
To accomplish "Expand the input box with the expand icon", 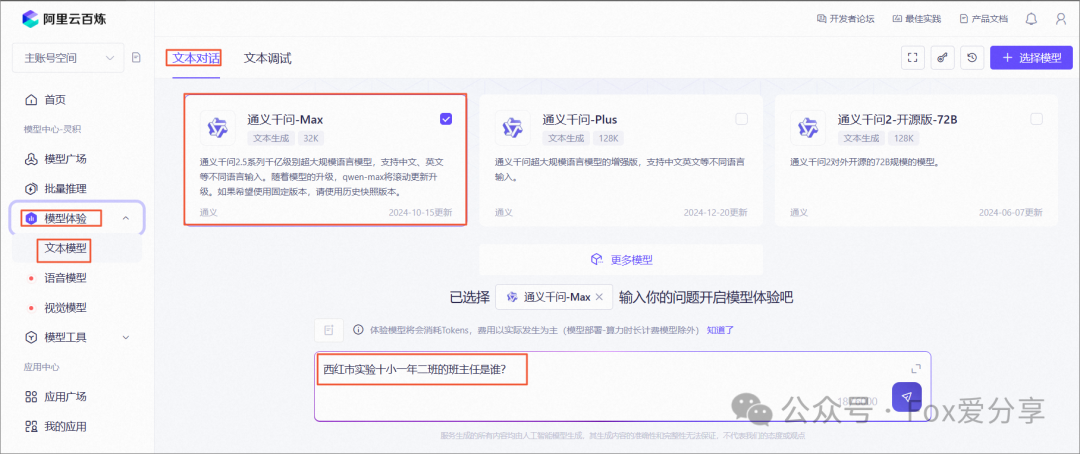I will tap(916, 369).
